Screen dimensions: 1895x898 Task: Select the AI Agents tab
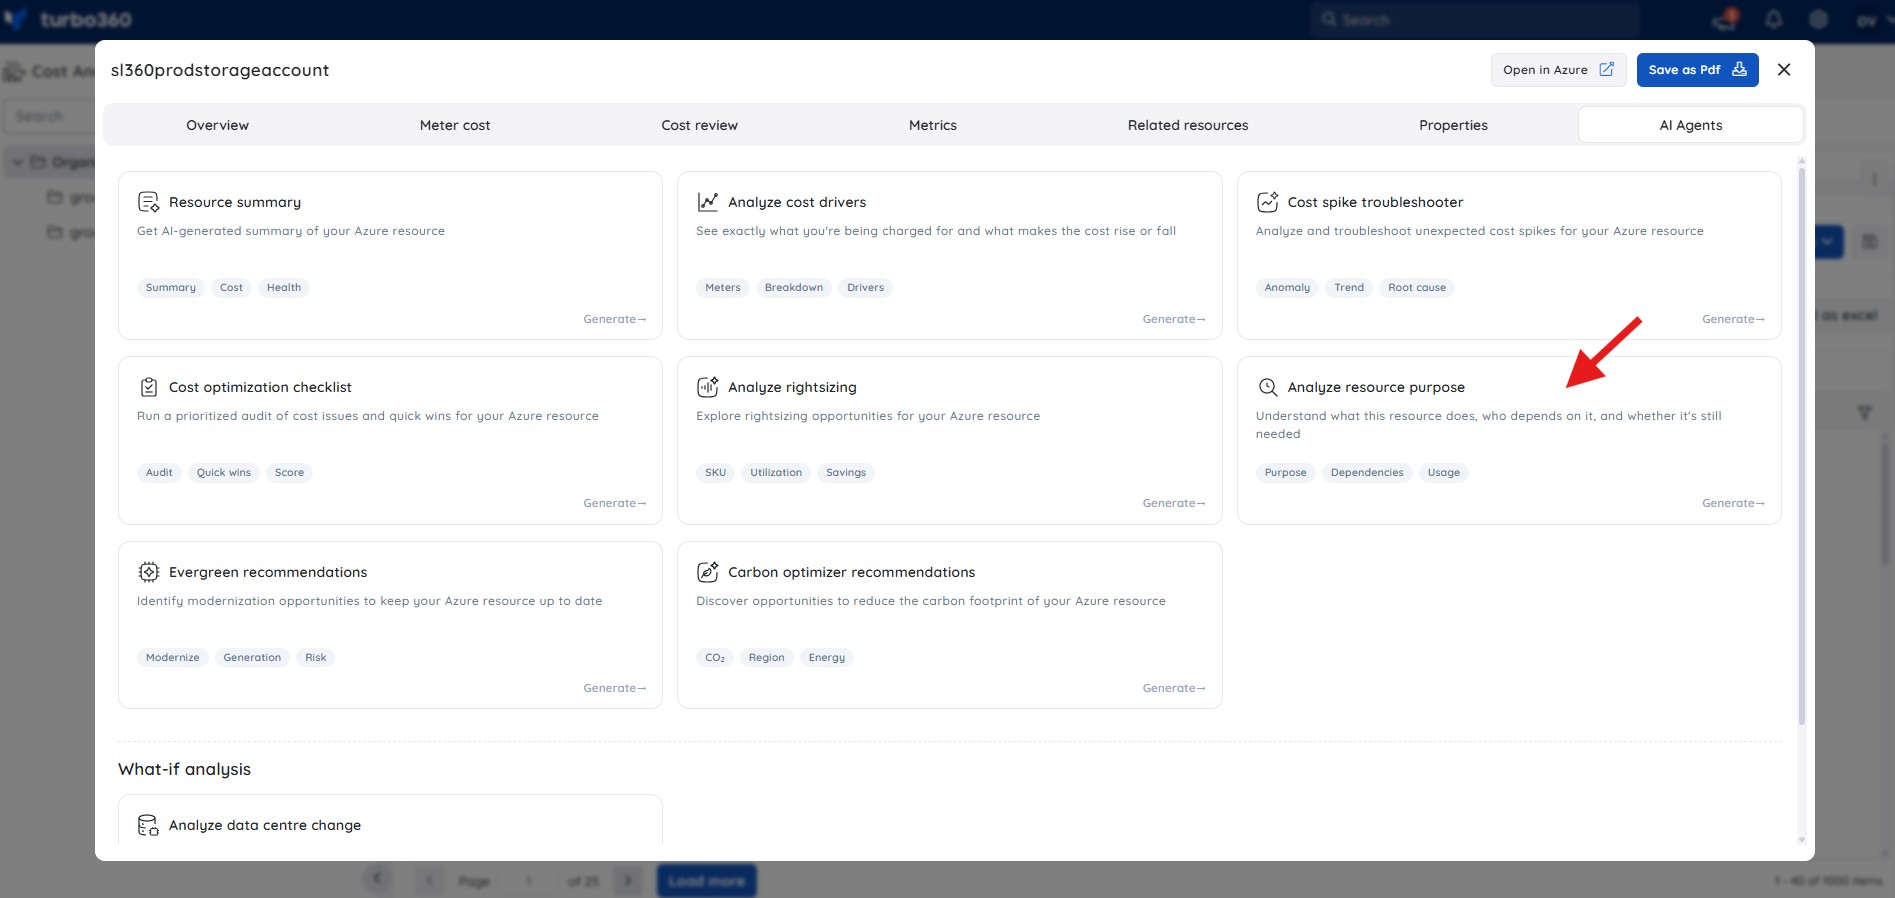point(1691,125)
